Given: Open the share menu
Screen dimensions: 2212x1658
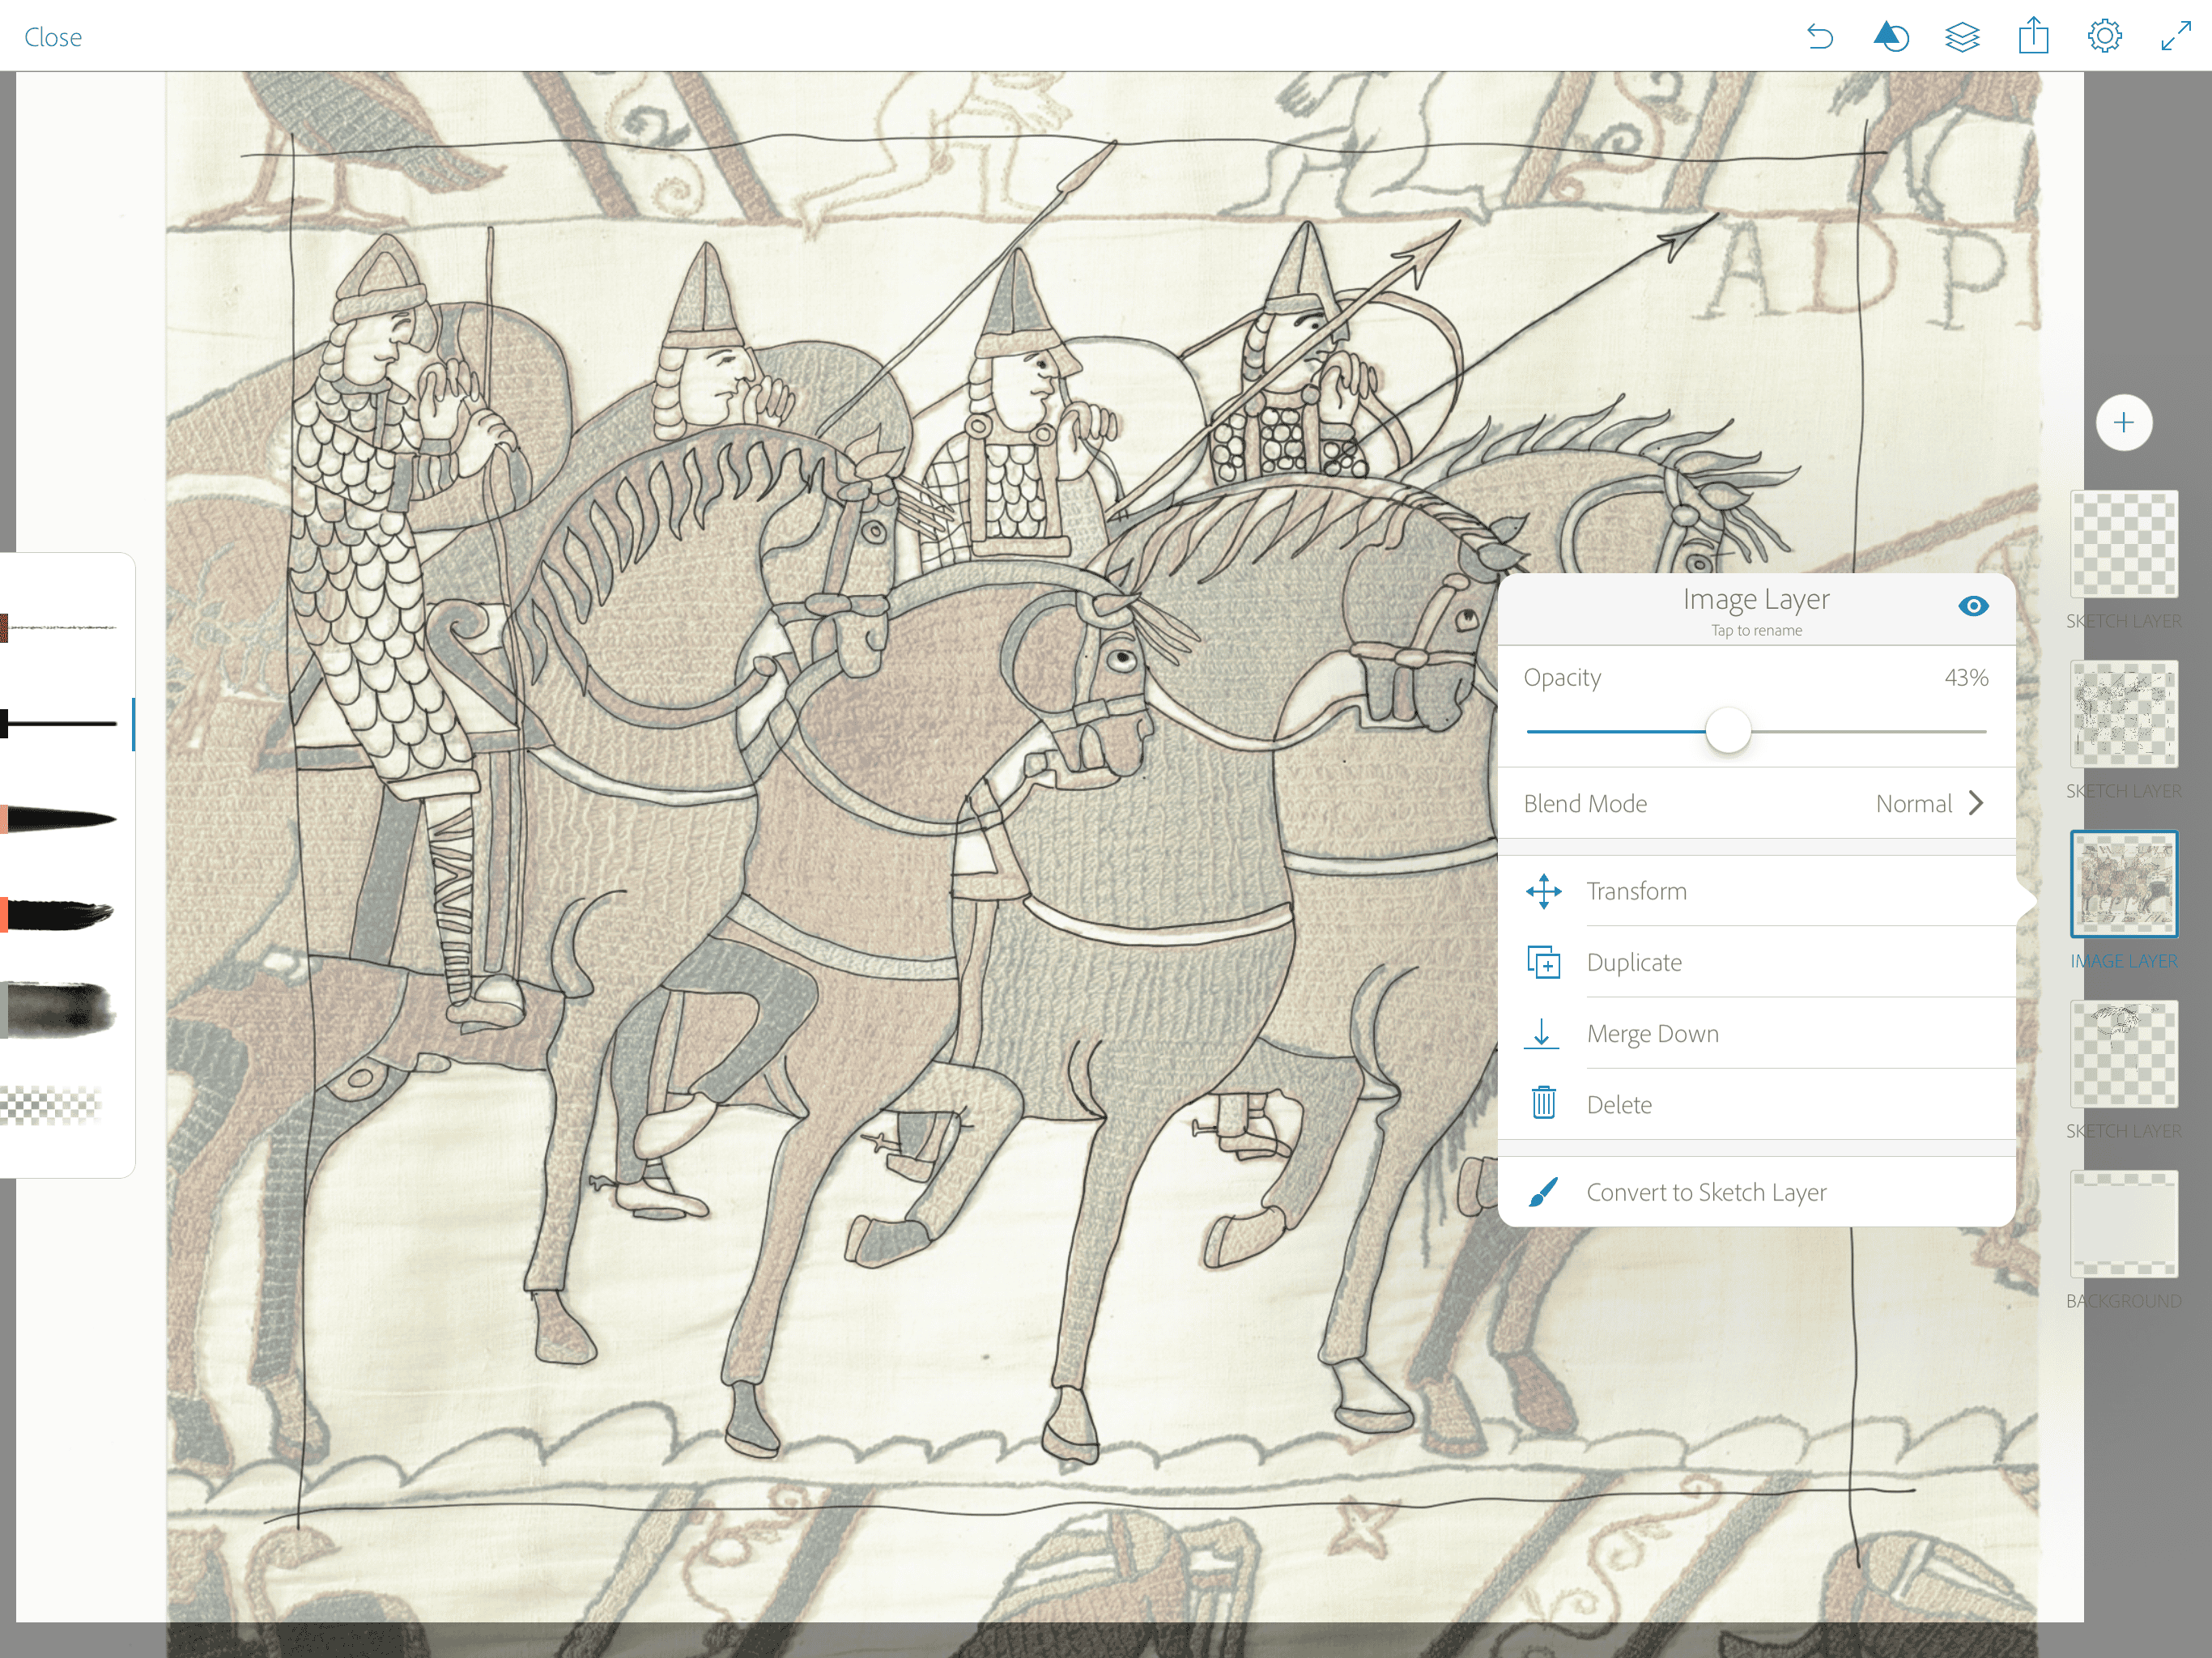Looking at the screenshot, I should (x=2033, y=36).
